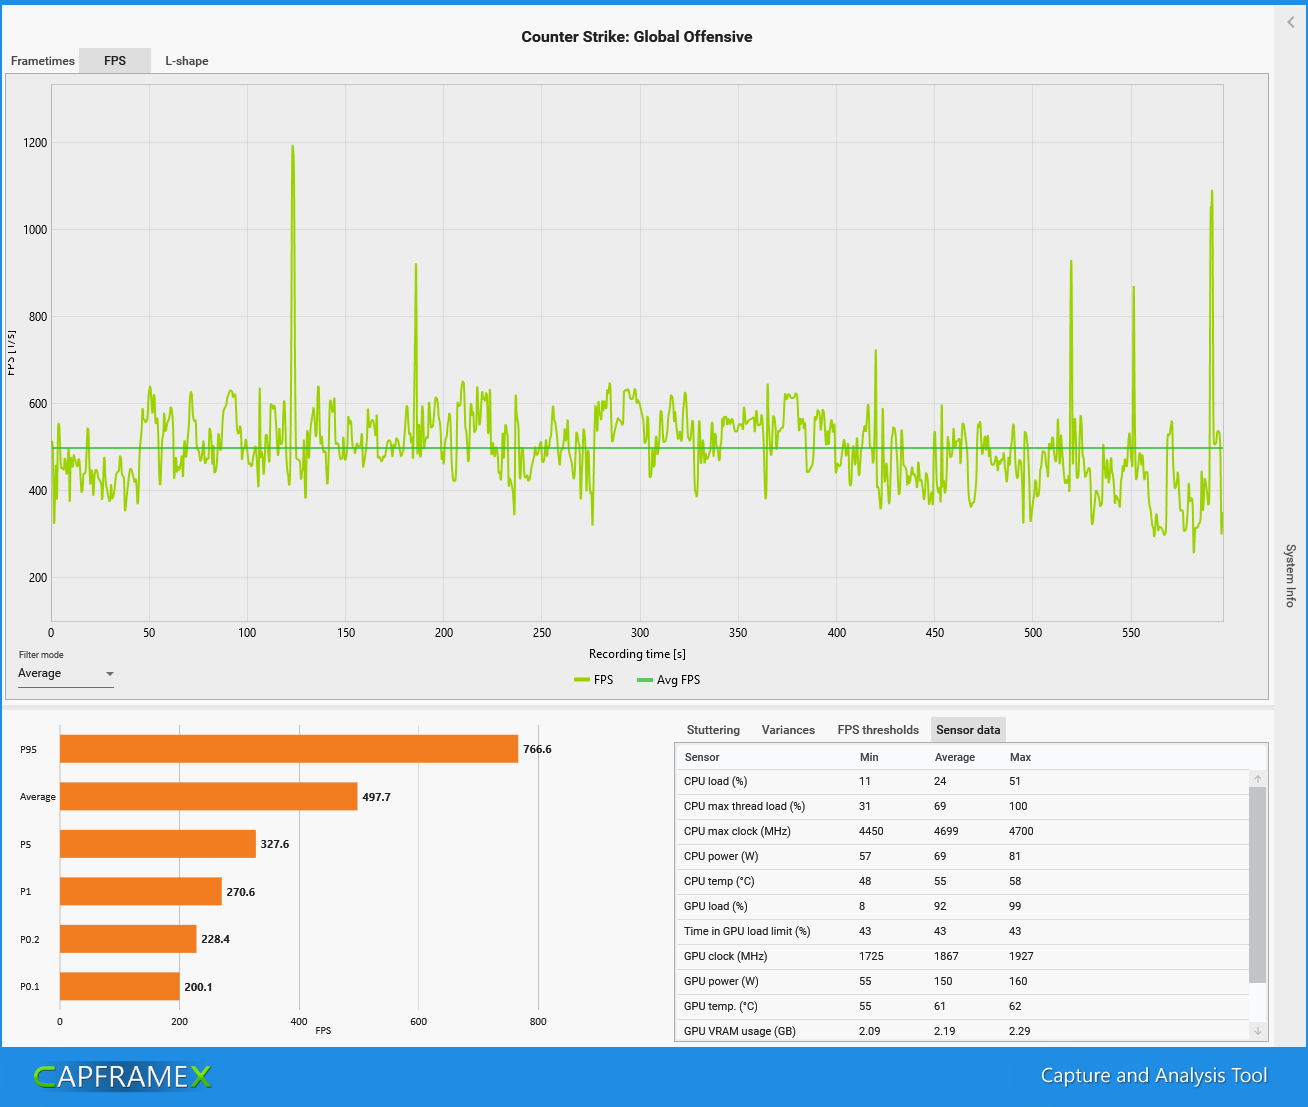Image resolution: width=1308 pixels, height=1107 pixels.
Task: Select the CPU temp (°C) row
Action: (x=963, y=882)
